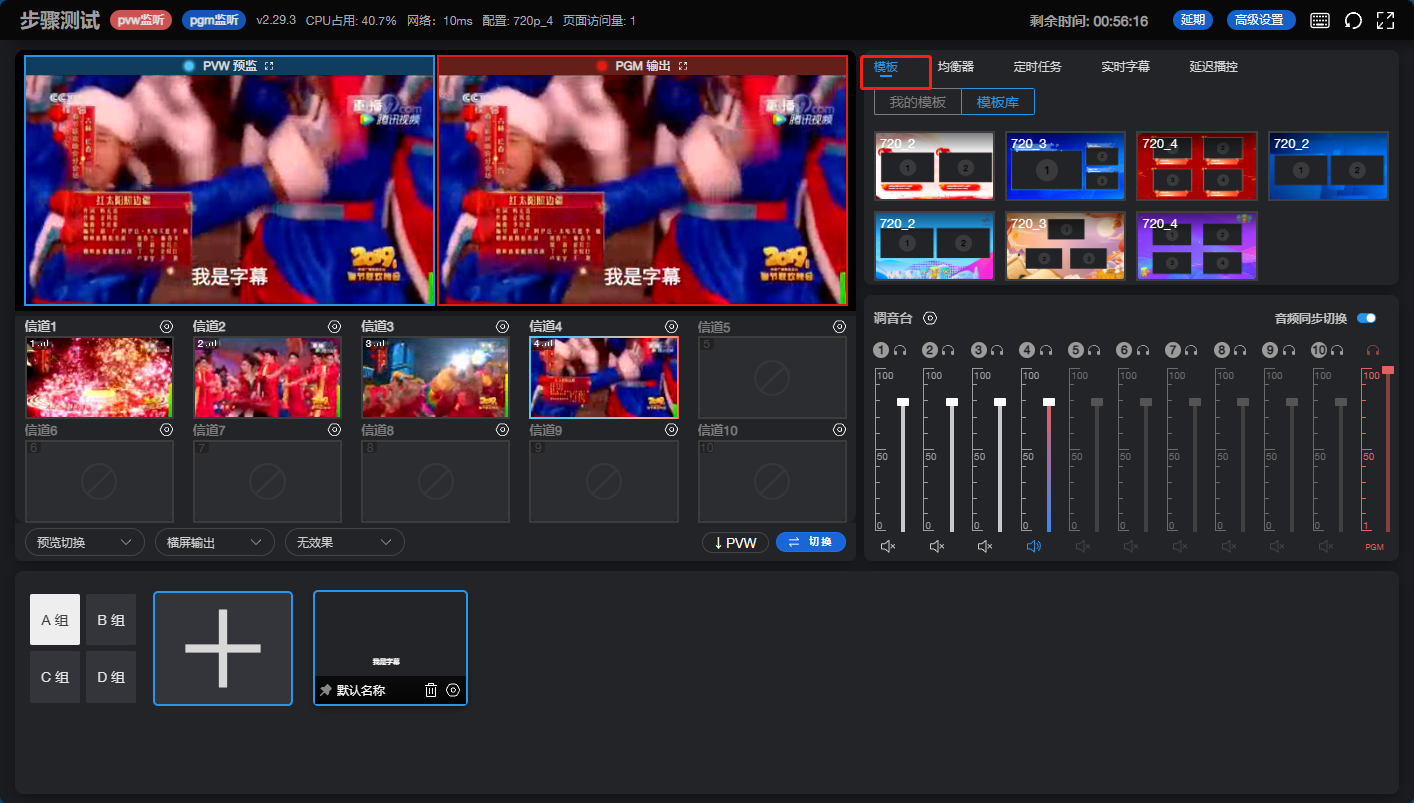Open settings of the 默认名称 card
The width and height of the screenshot is (1414, 803).
click(453, 690)
